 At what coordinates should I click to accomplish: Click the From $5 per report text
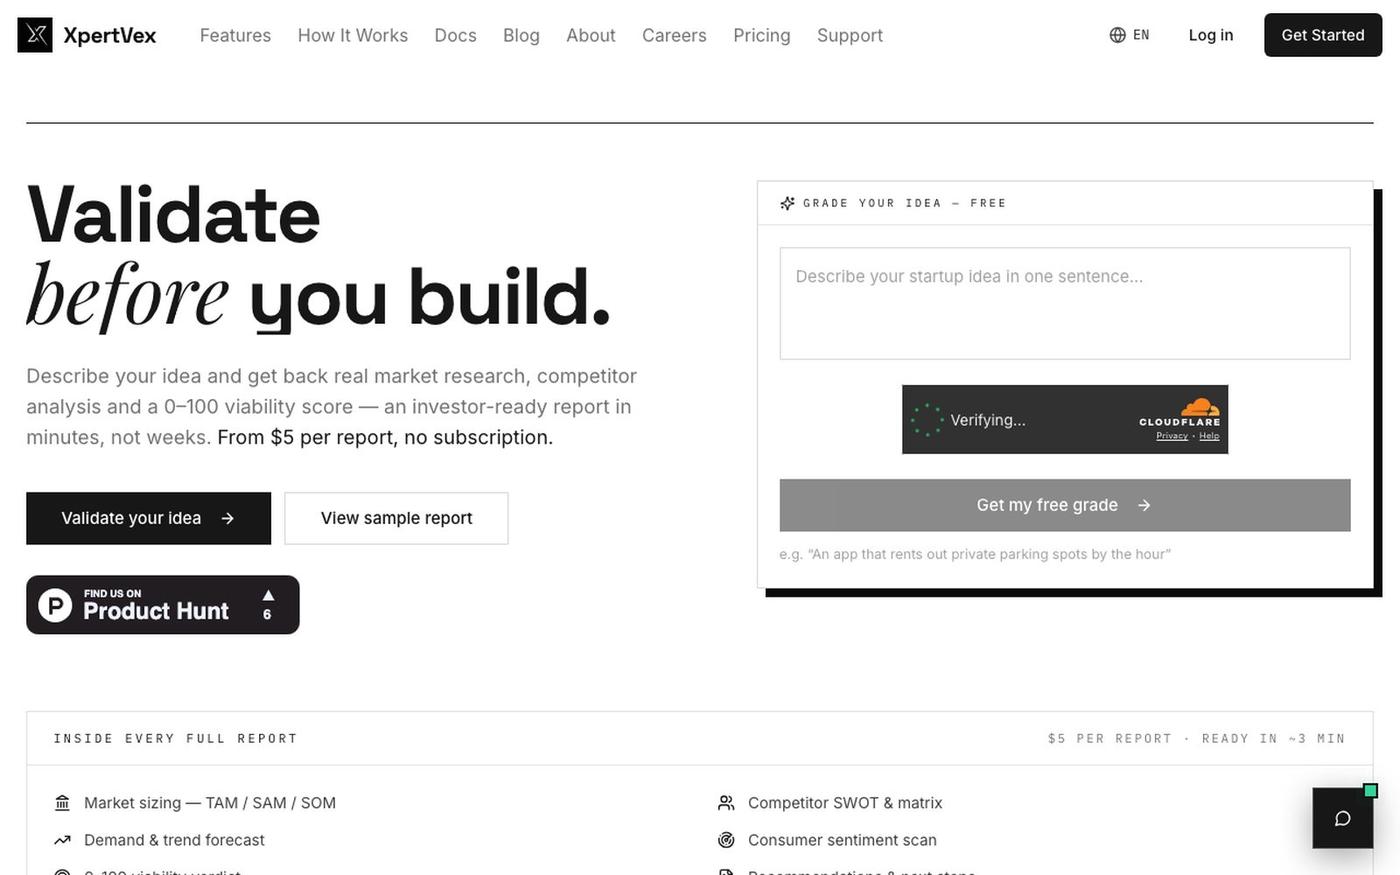tap(385, 437)
